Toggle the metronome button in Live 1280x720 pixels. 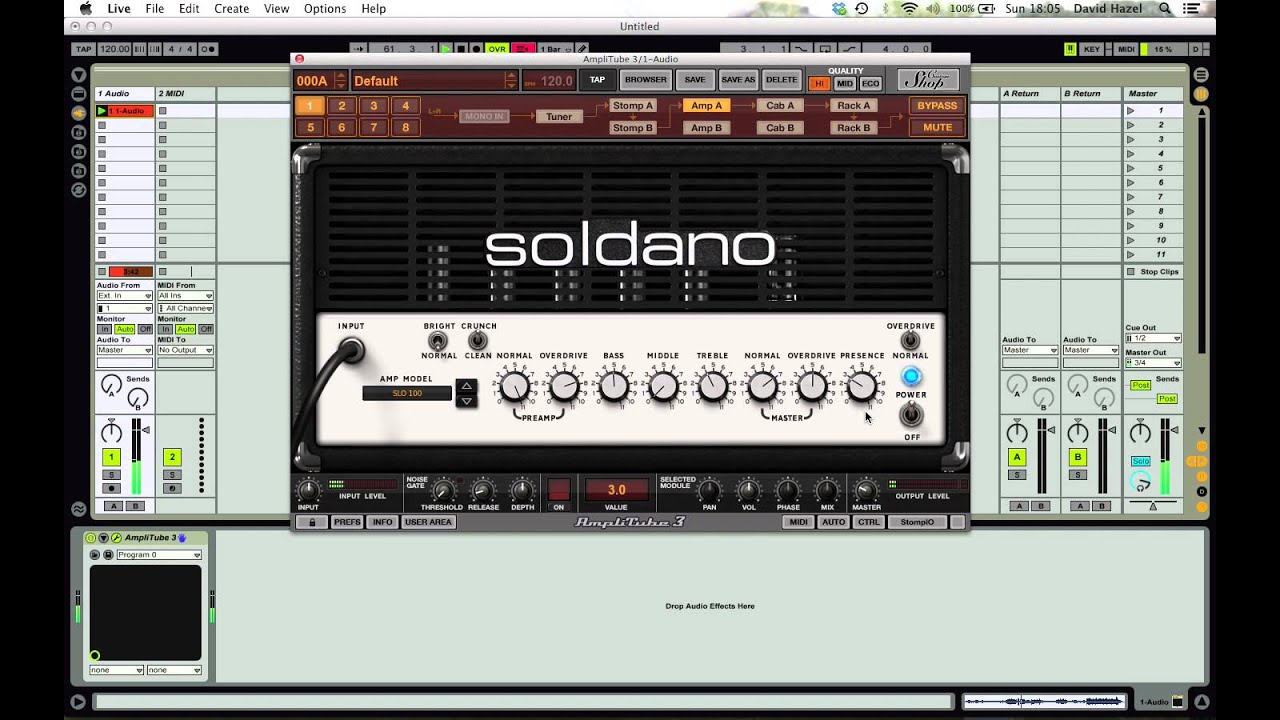tap(209, 49)
